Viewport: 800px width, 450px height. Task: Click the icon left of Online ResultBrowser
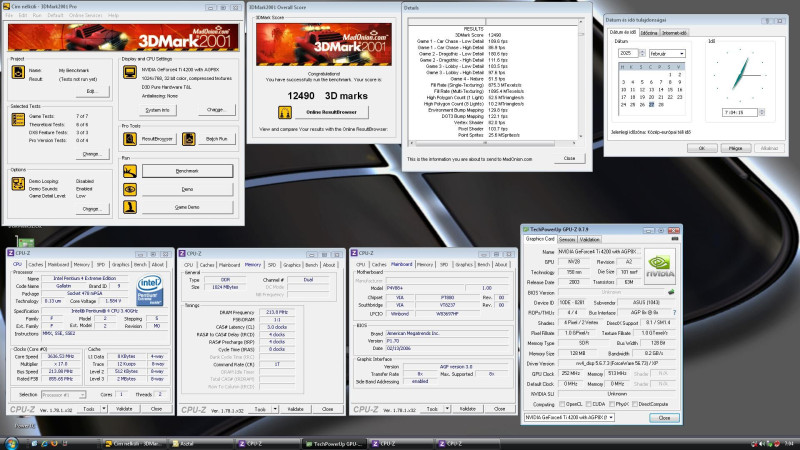(285, 112)
